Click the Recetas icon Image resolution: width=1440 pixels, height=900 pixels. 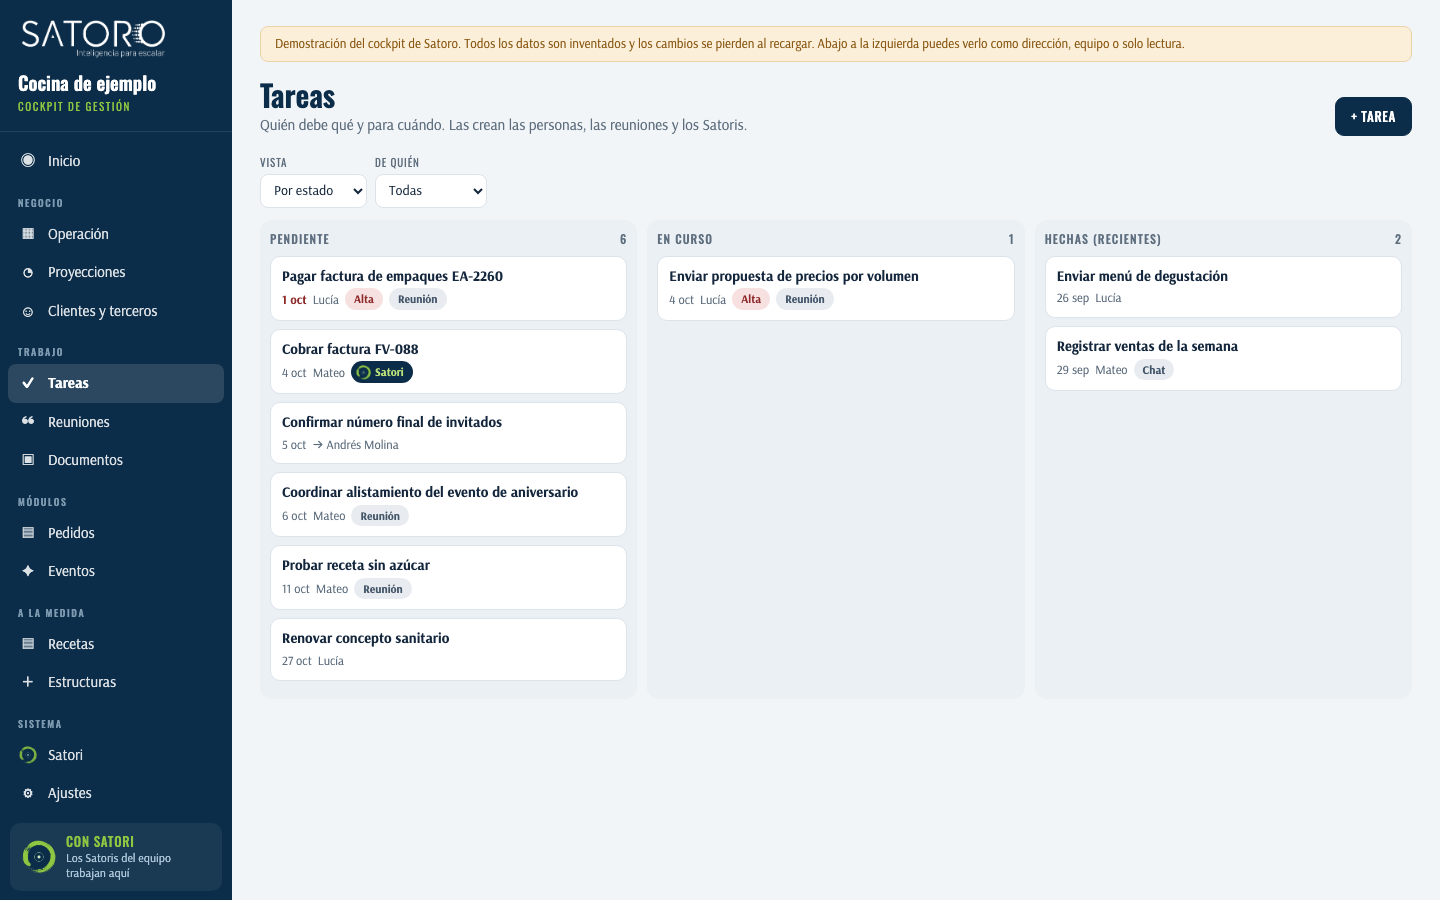[28, 644]
